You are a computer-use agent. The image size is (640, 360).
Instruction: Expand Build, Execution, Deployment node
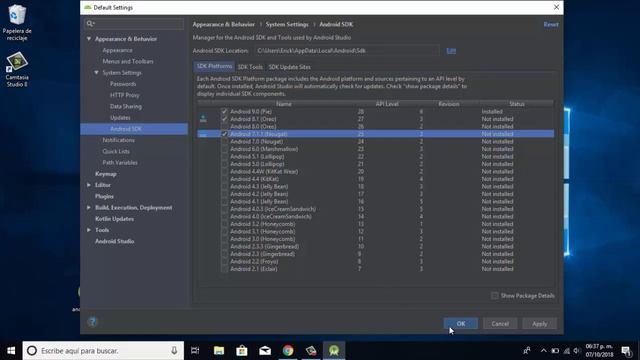89,207
